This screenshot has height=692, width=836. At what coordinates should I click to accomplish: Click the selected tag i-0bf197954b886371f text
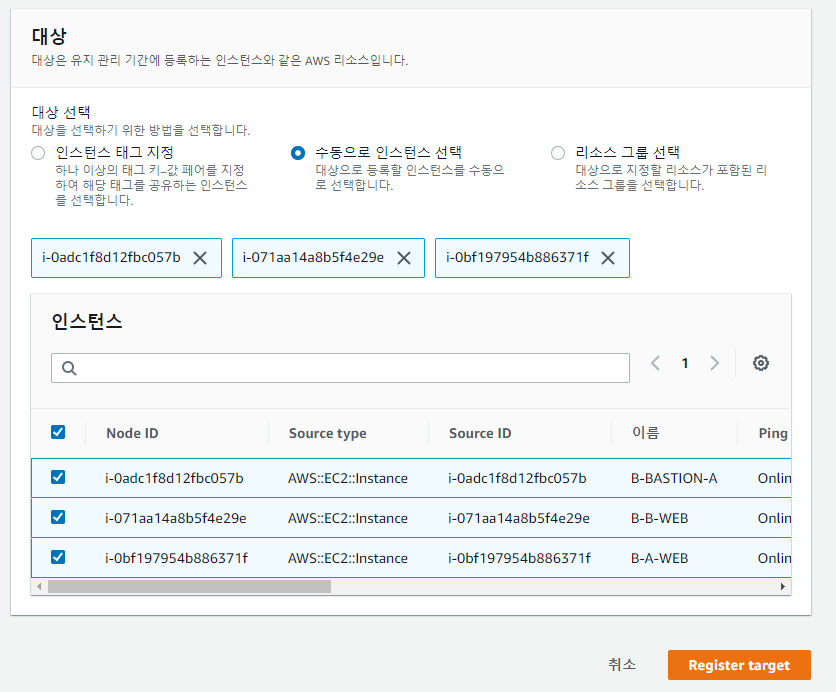(x=517, y=258)
